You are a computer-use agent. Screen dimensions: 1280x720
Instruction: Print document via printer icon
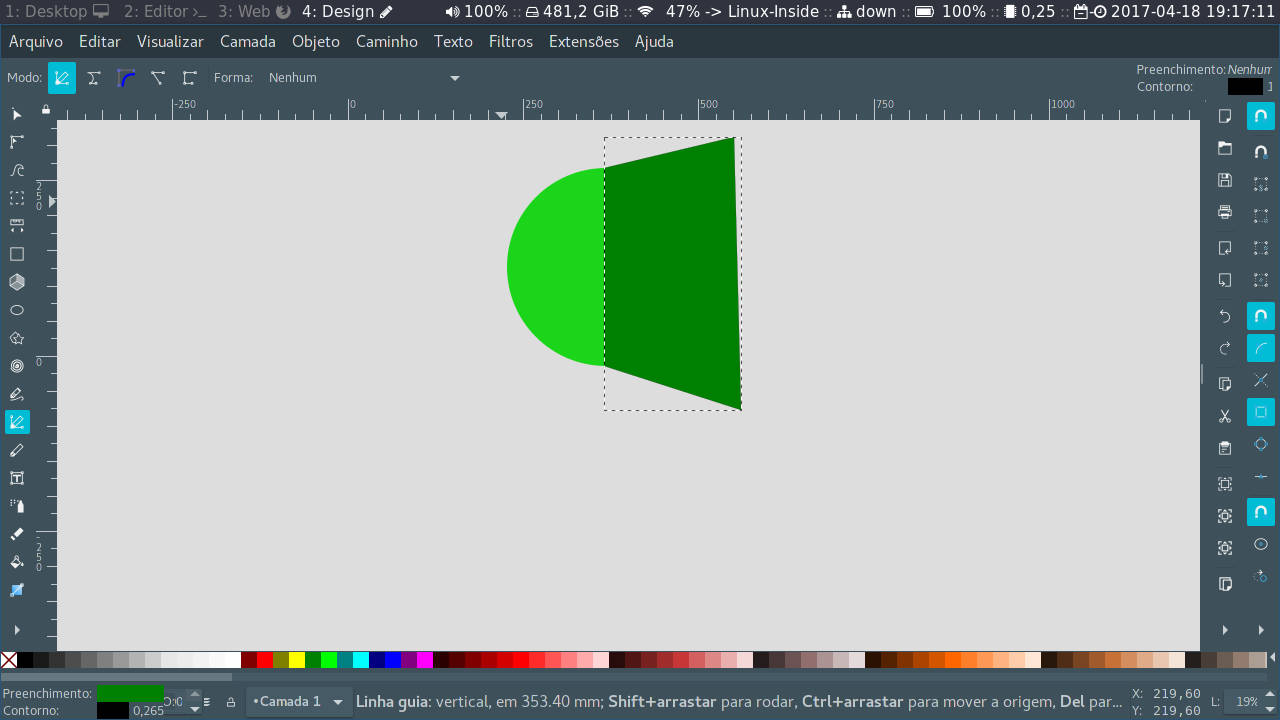[1225, 212]
